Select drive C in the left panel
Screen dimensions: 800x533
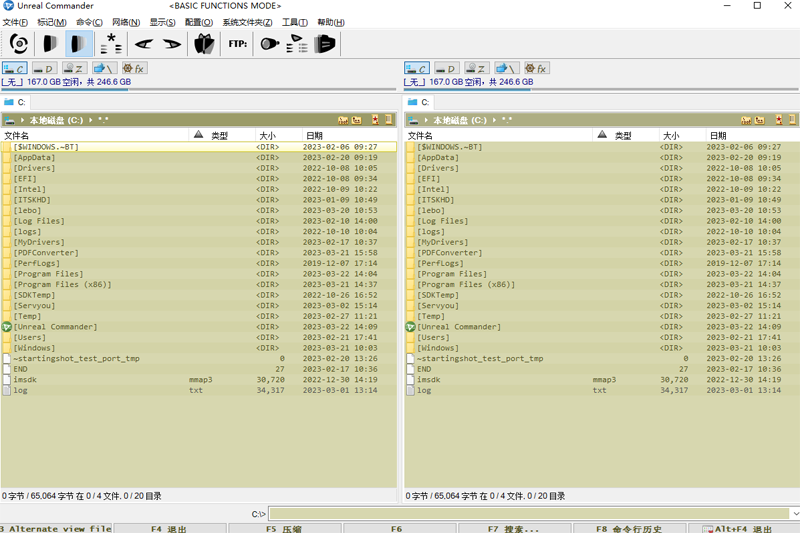(14, 68)
